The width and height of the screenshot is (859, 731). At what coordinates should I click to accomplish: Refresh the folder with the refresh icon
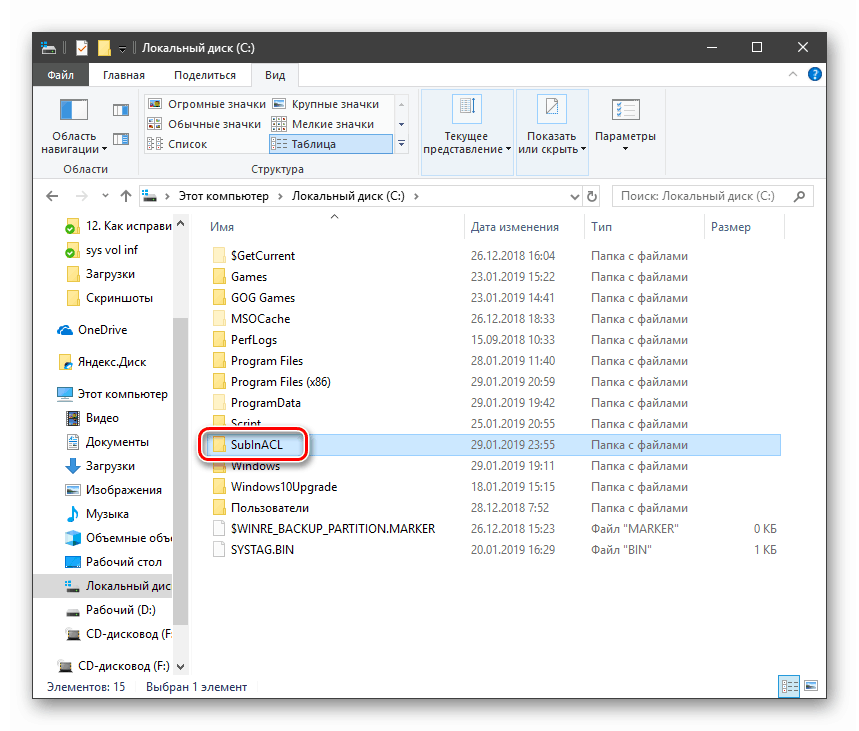click(x=594, y=196)
